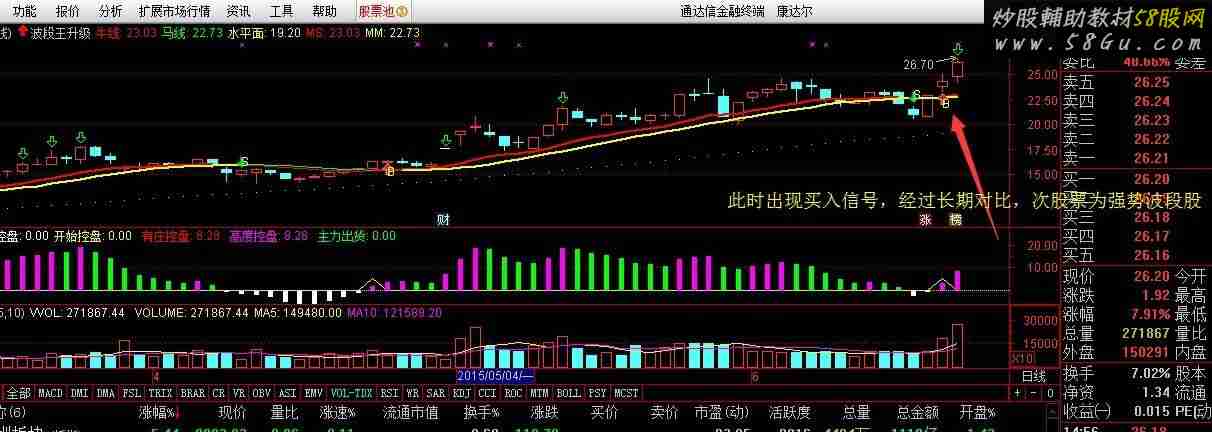Sort by 换手% column header
The height and width of the screenshot is (432, 1212).
[482, 411]
